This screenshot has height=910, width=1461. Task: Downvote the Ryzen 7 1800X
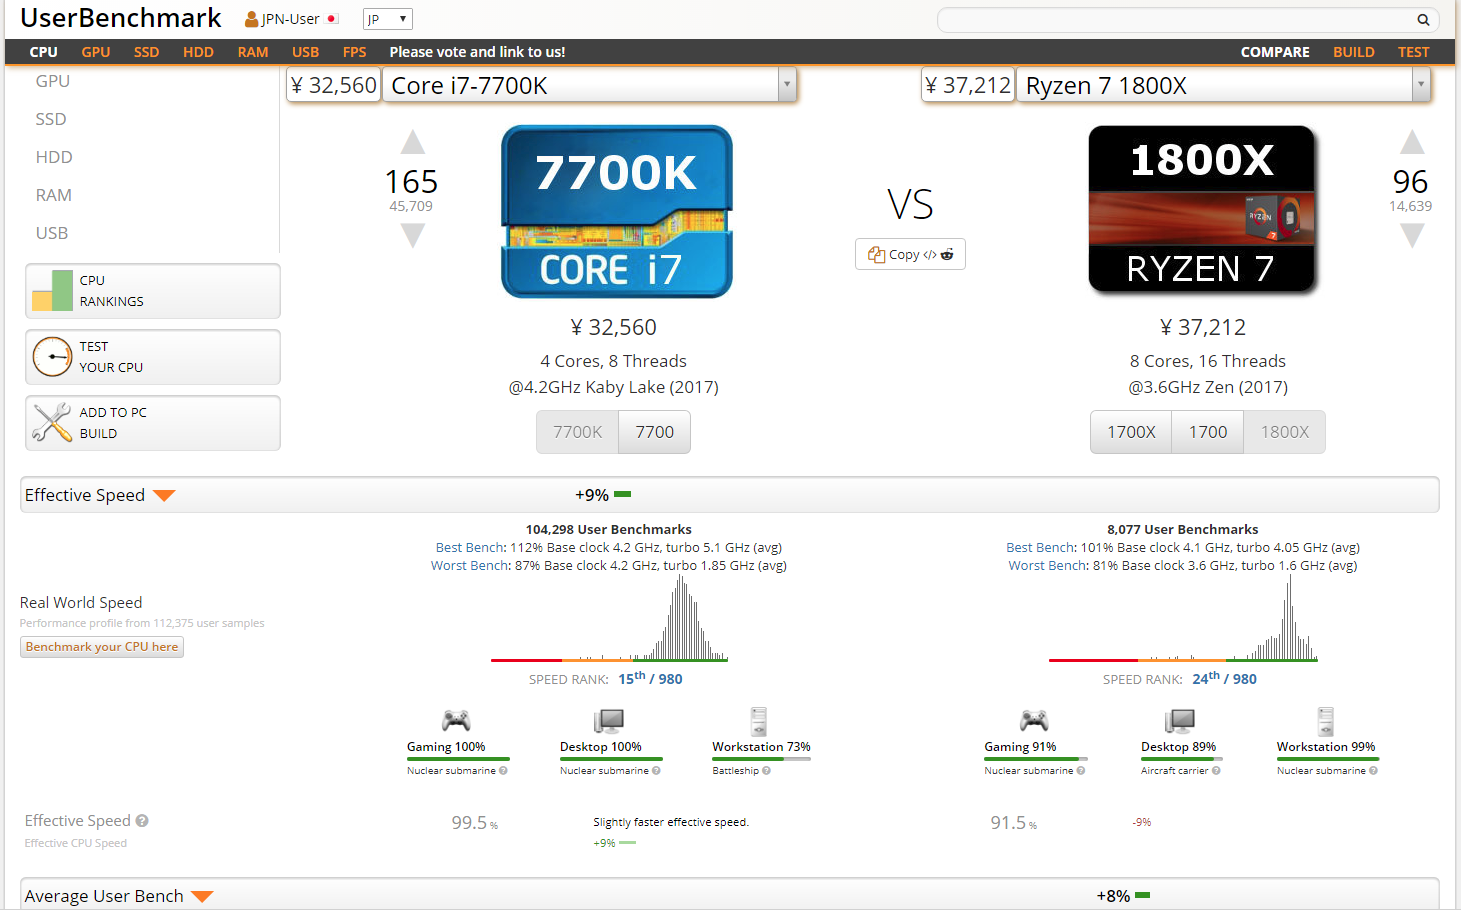(x=1412, y=235)
